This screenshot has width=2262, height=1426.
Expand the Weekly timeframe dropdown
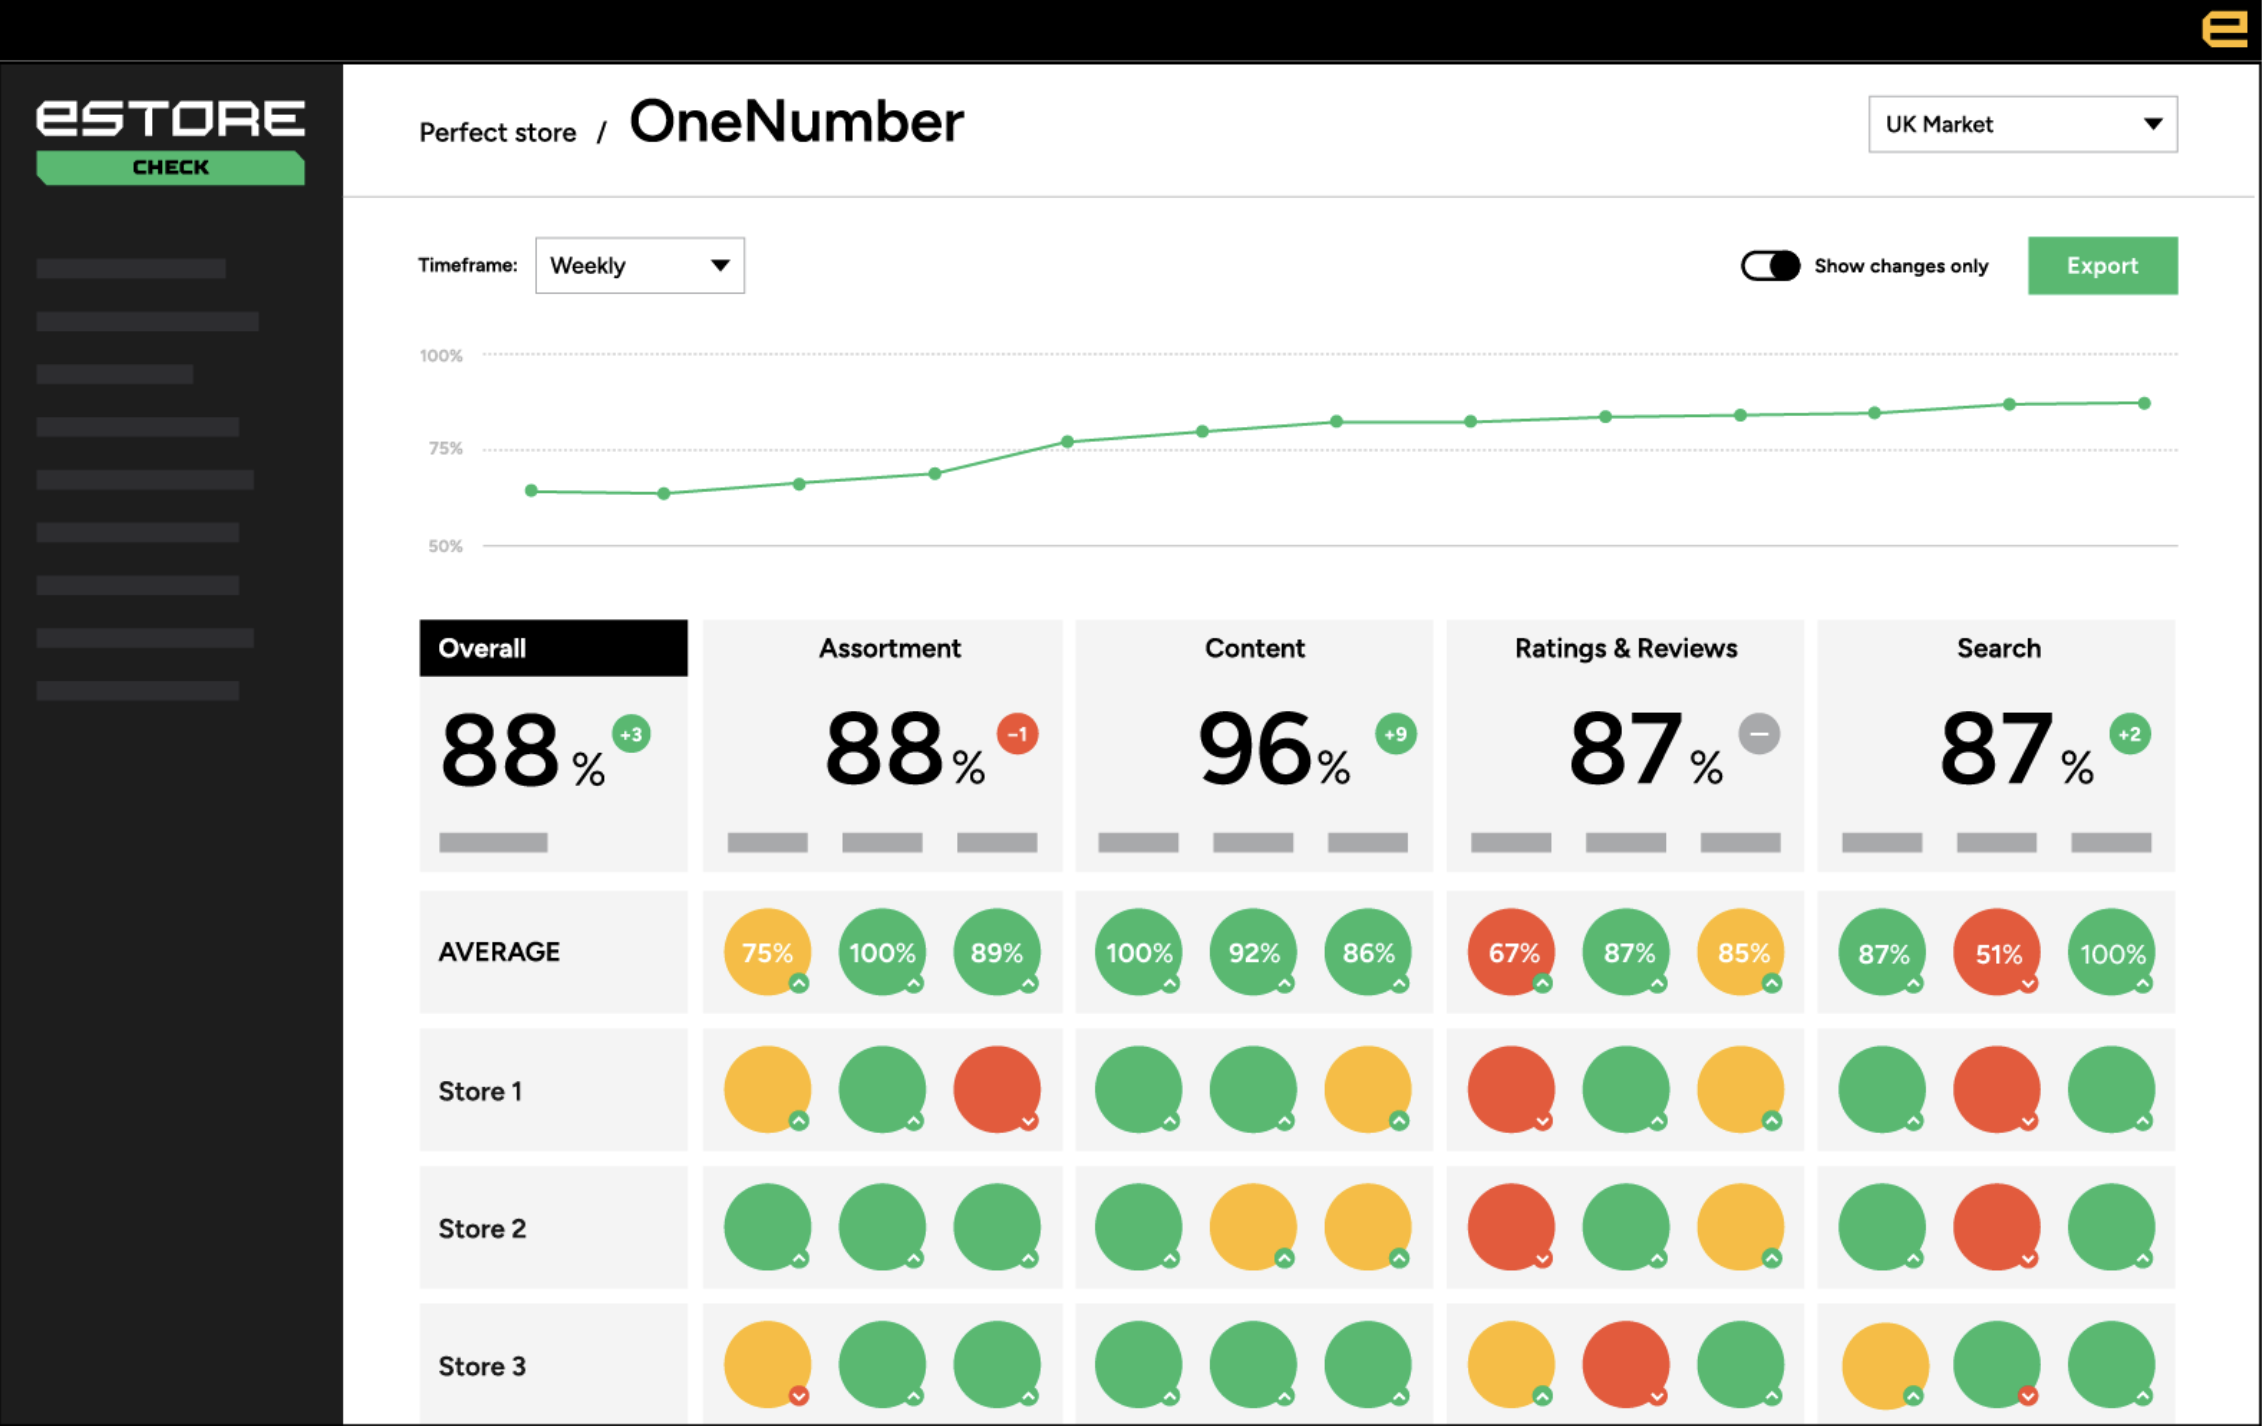point(639,266)
